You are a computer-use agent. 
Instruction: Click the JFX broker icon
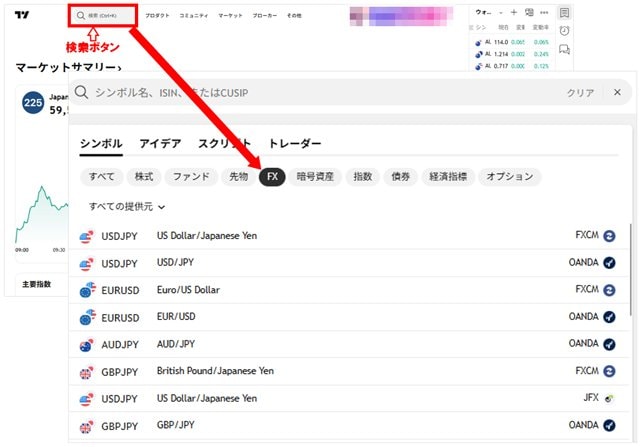(x=609, y=398)
